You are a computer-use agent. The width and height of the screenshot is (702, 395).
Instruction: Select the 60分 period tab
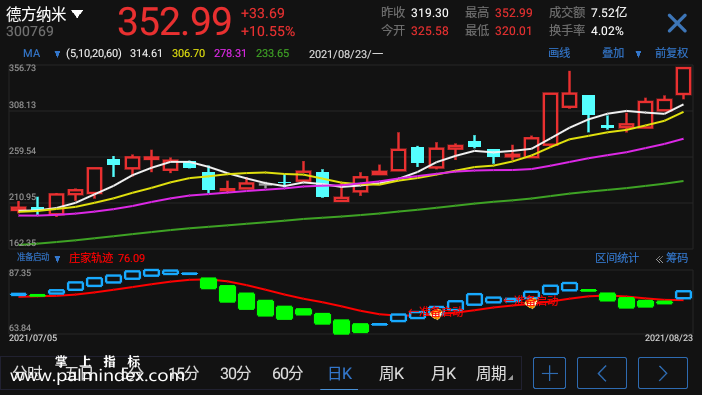pyautogui.click(x=287, y=374)
